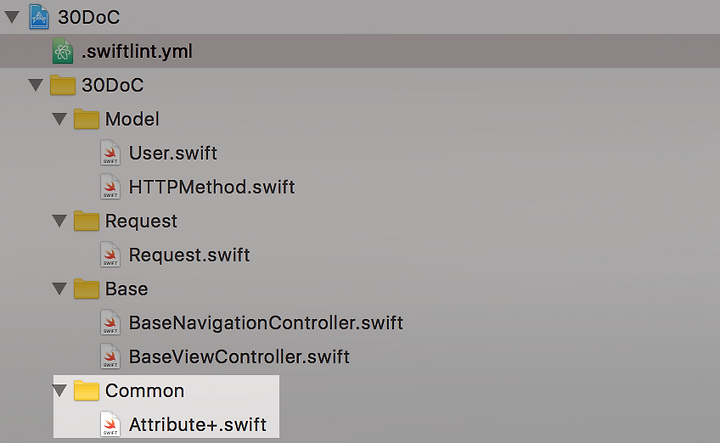Select the Request folder label
This screenshot has width=720, height=443.
coord(141,221)
